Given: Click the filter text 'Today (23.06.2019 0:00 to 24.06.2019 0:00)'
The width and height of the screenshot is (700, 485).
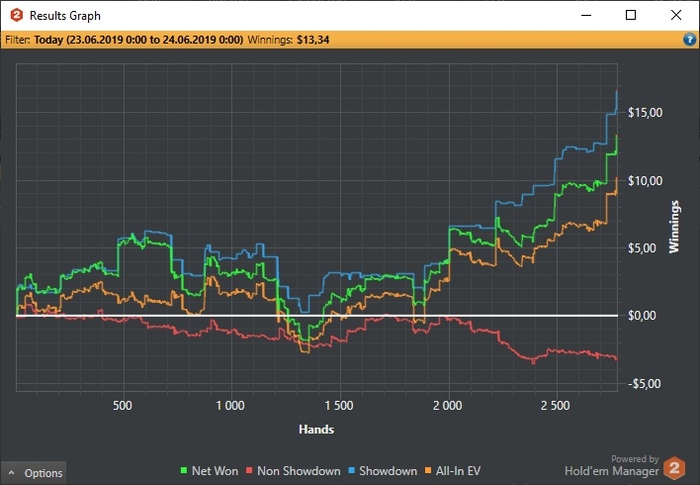Looking at the screenshot, I should click(x=138, y=40).
